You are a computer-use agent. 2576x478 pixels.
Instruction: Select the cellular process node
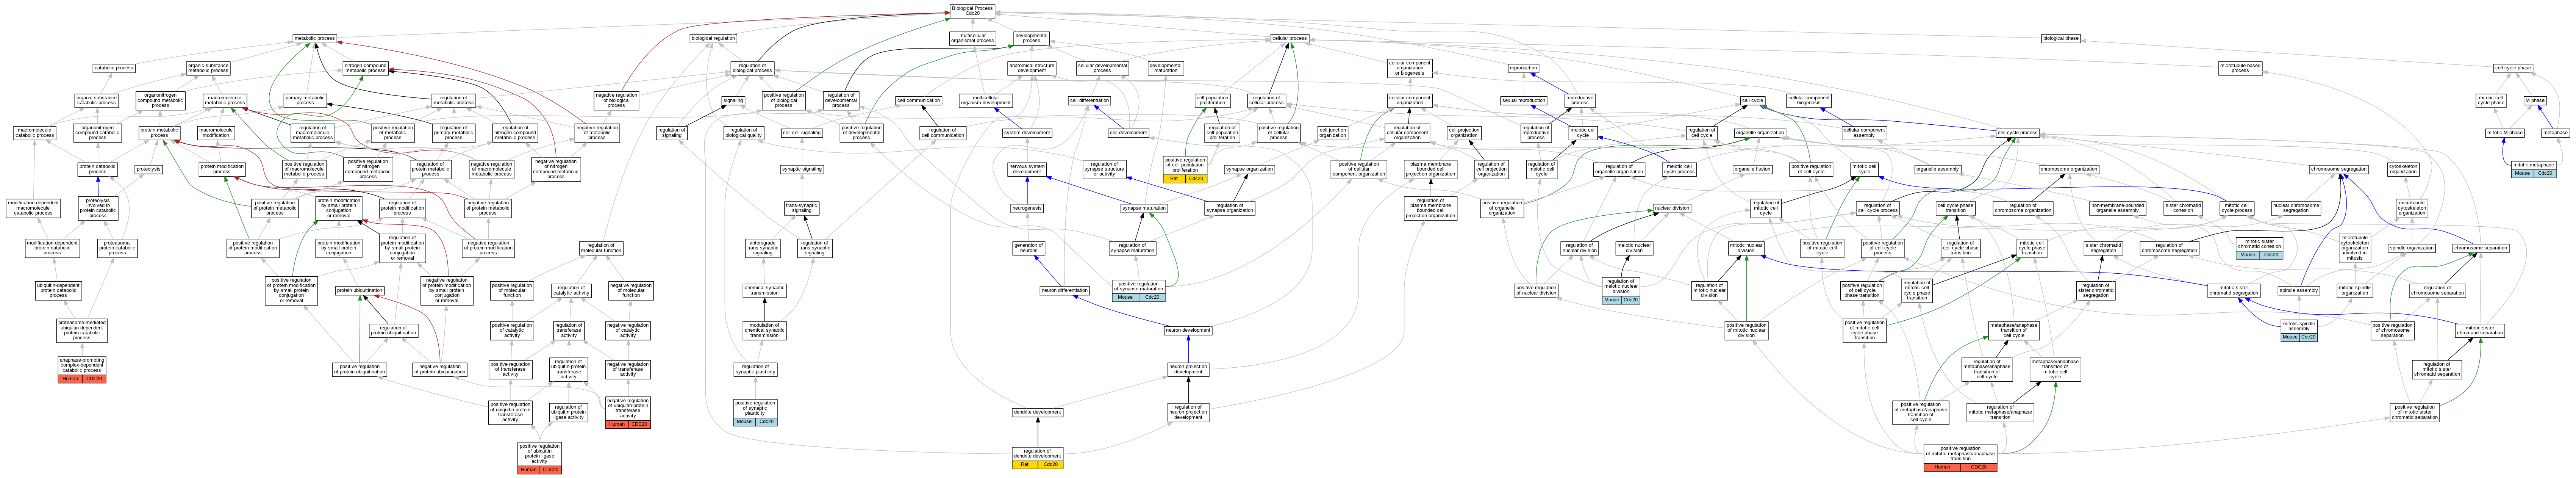click(x=1289, y=38)
